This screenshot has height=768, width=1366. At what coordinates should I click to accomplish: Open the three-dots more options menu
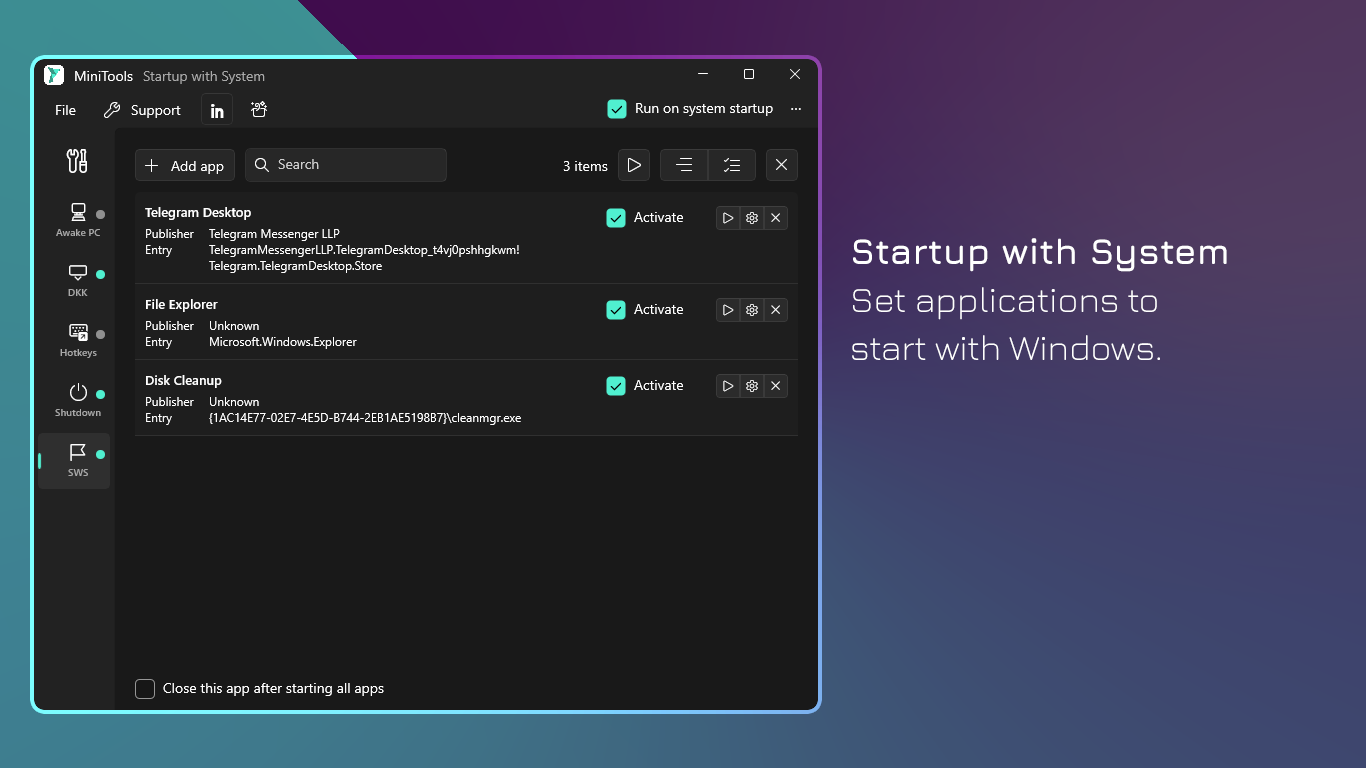pyautogui.click(x=796, y=109)
